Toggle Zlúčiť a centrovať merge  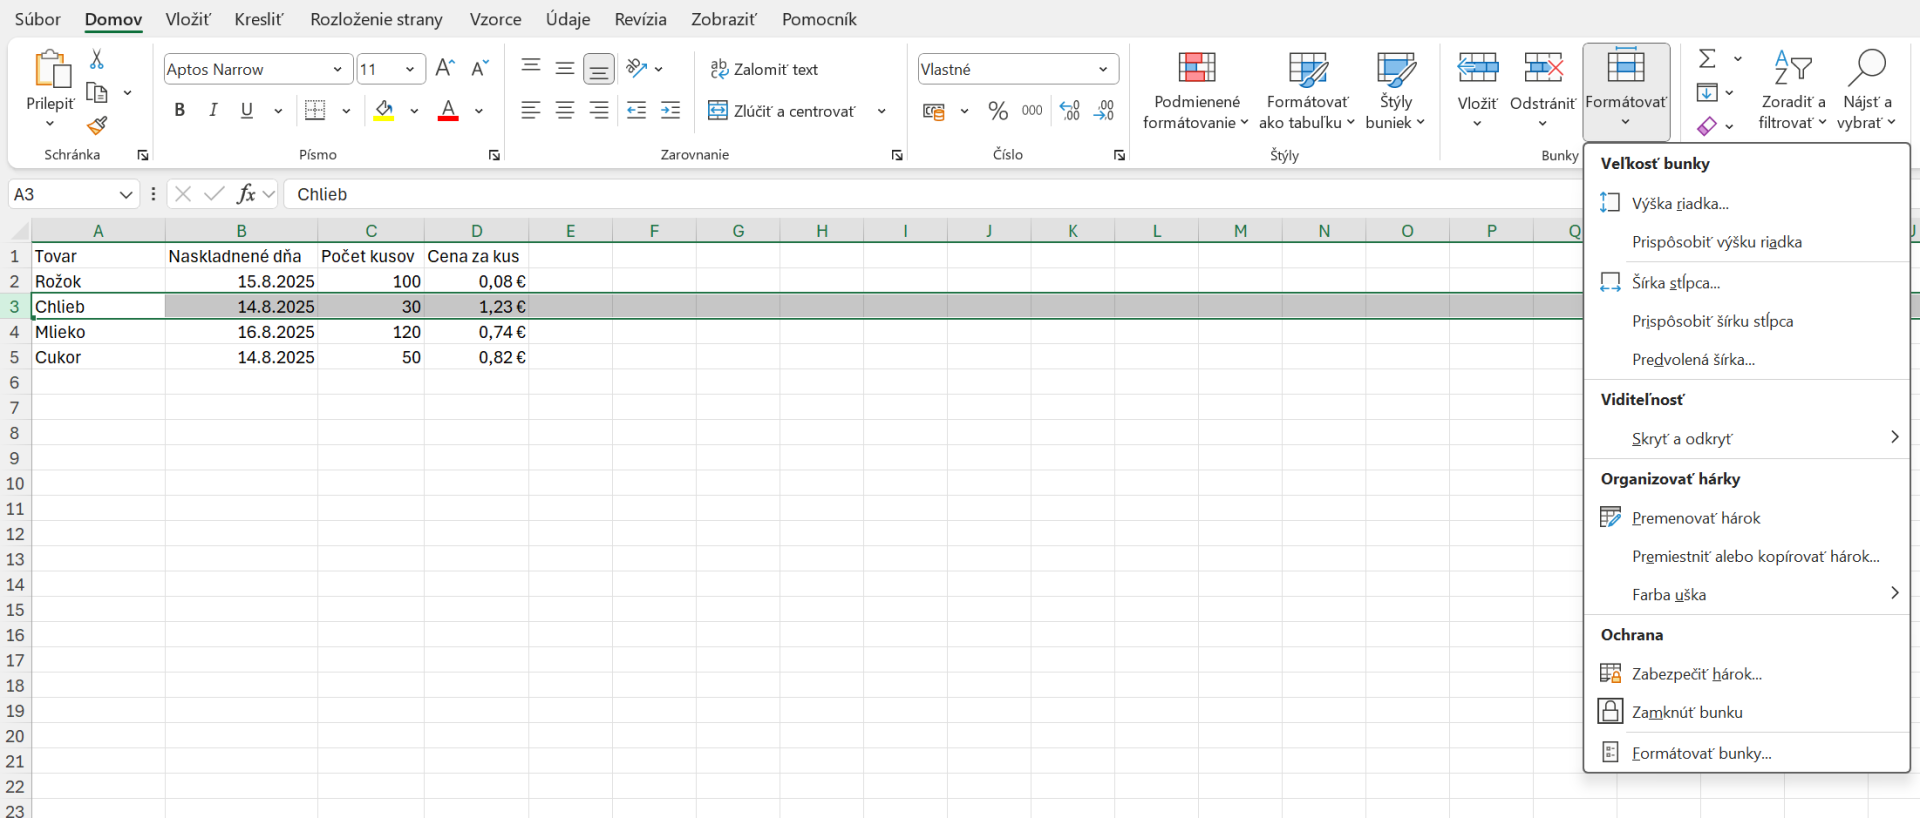click(x=782, y=111)
